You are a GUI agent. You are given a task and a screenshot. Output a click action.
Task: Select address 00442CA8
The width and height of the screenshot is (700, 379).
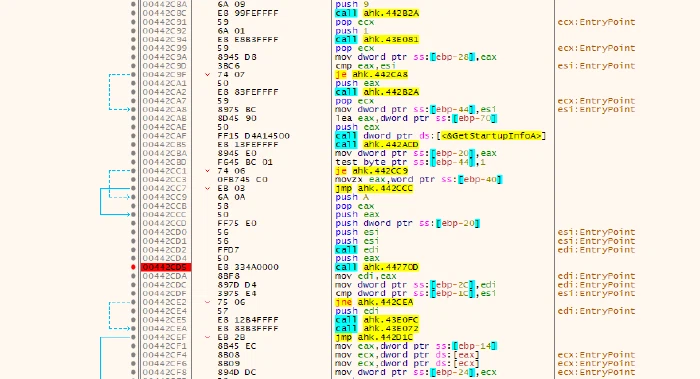(x=164, y=109)
